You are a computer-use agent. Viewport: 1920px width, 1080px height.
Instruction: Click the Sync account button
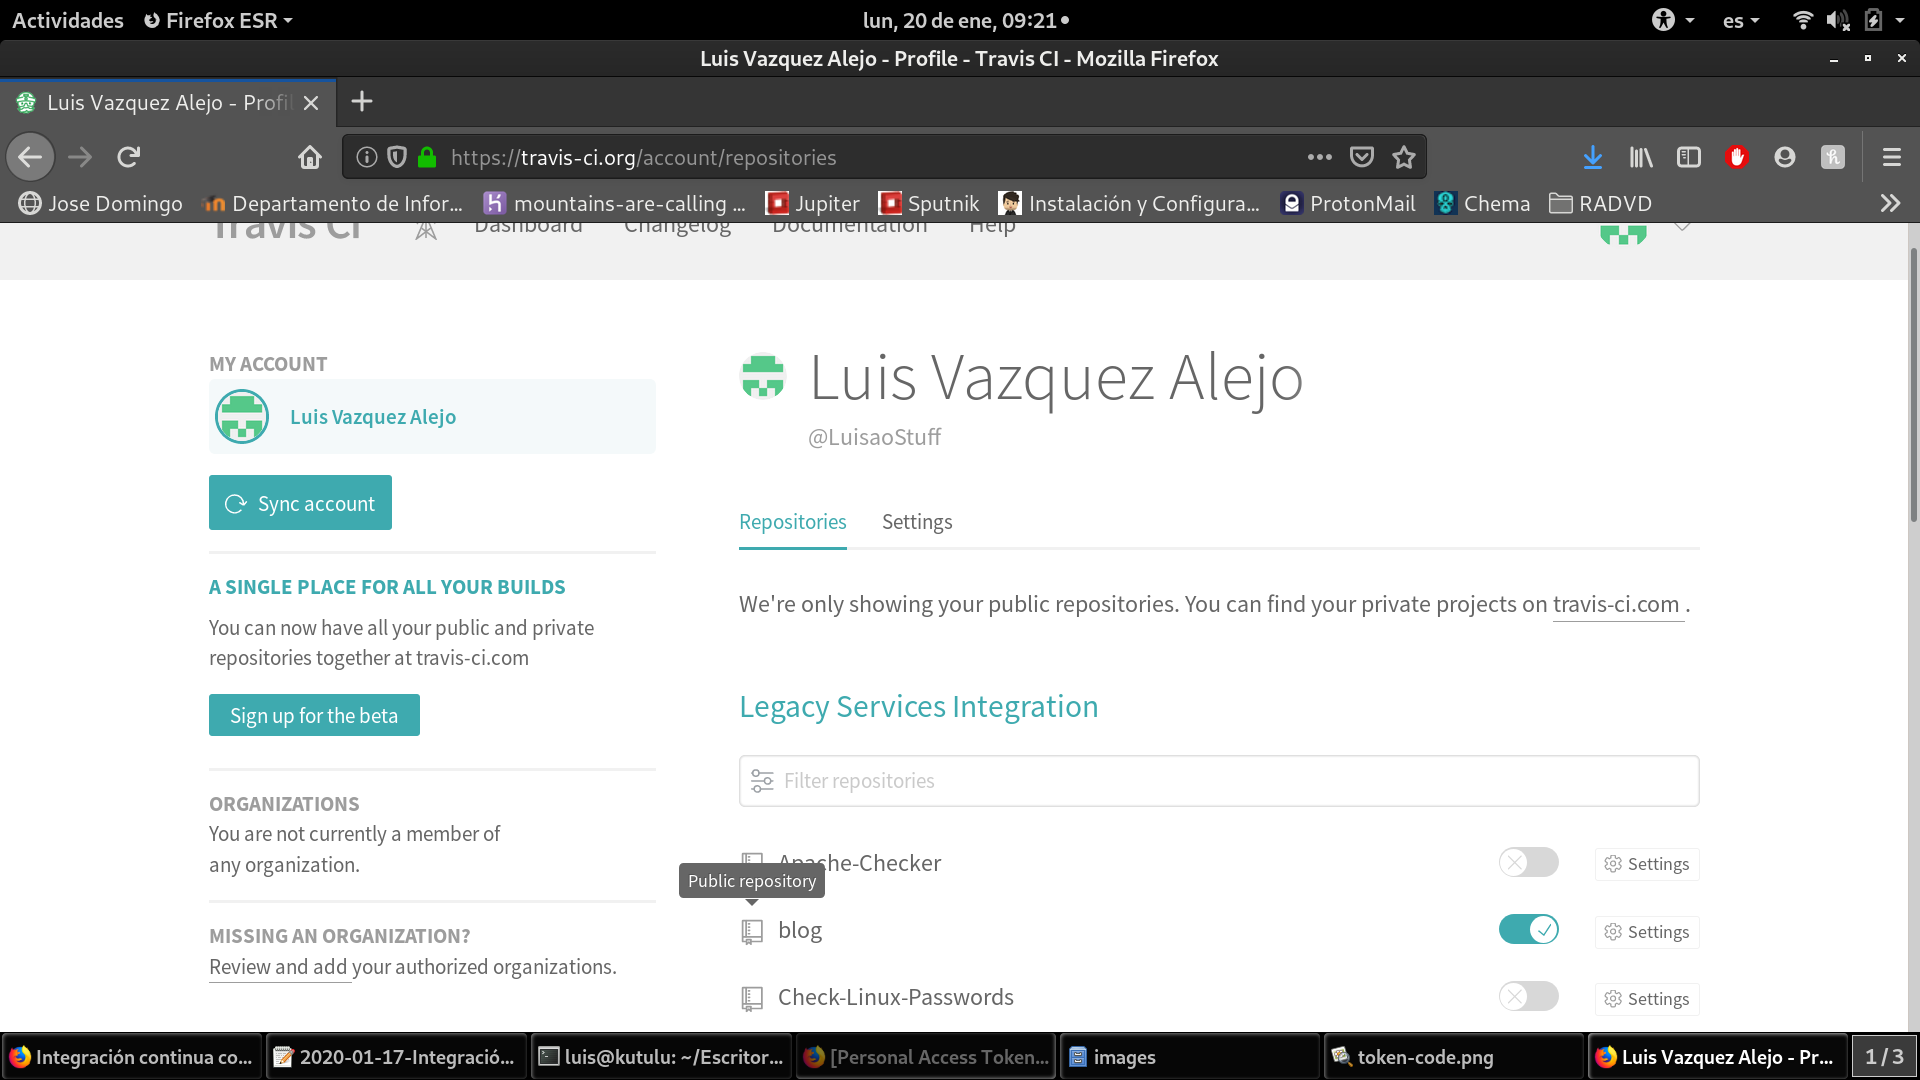[x=300, y=503]
